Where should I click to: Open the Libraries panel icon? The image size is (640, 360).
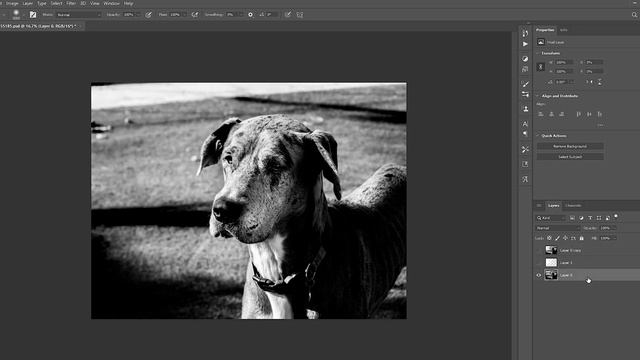525,69
